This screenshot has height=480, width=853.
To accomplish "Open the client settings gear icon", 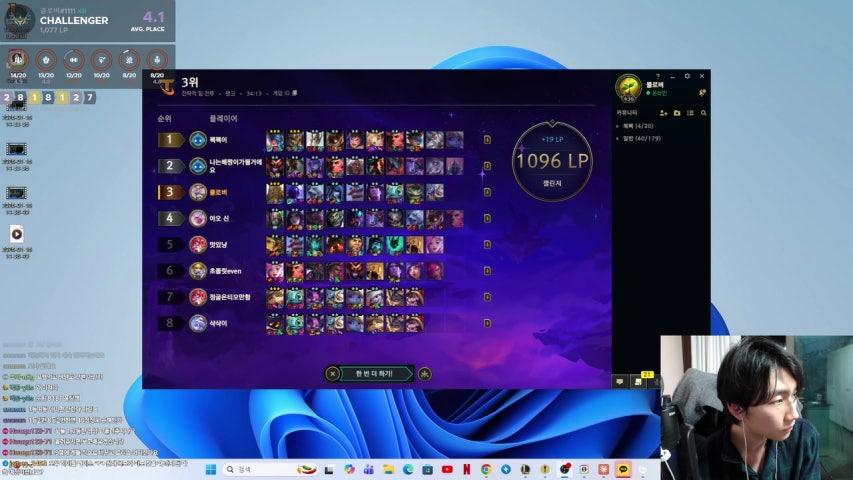I will point(687,76).
